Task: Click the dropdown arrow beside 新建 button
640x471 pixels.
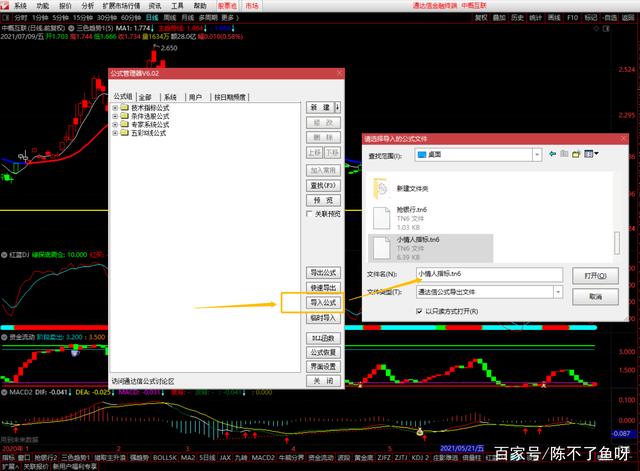Action: [337, 107]
